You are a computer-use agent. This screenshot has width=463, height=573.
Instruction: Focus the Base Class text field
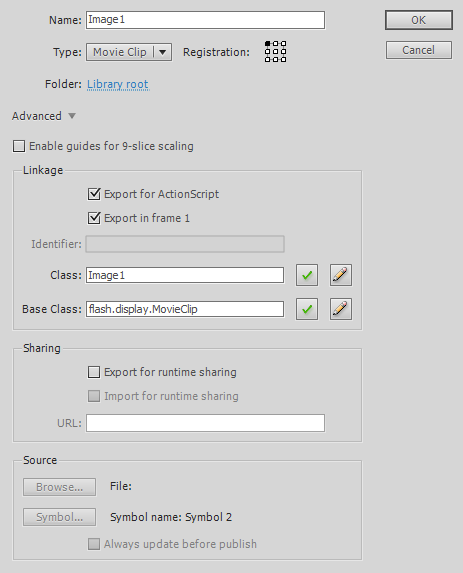tap(185, 309)
